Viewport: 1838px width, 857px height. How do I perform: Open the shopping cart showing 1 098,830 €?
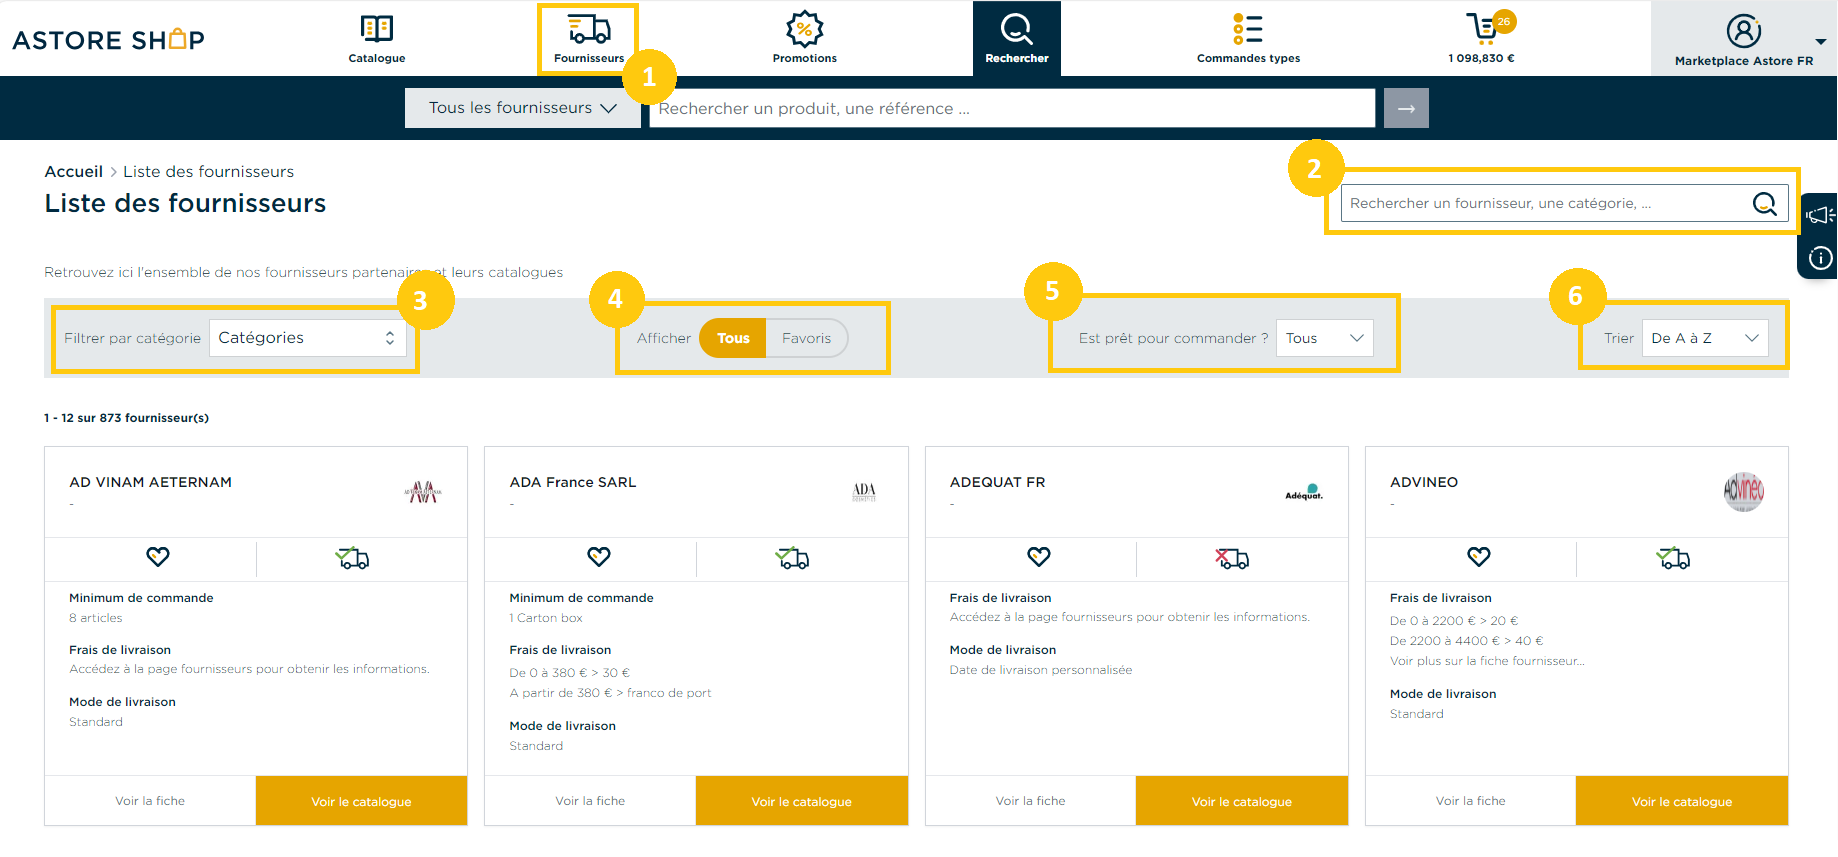[1482, 38]
